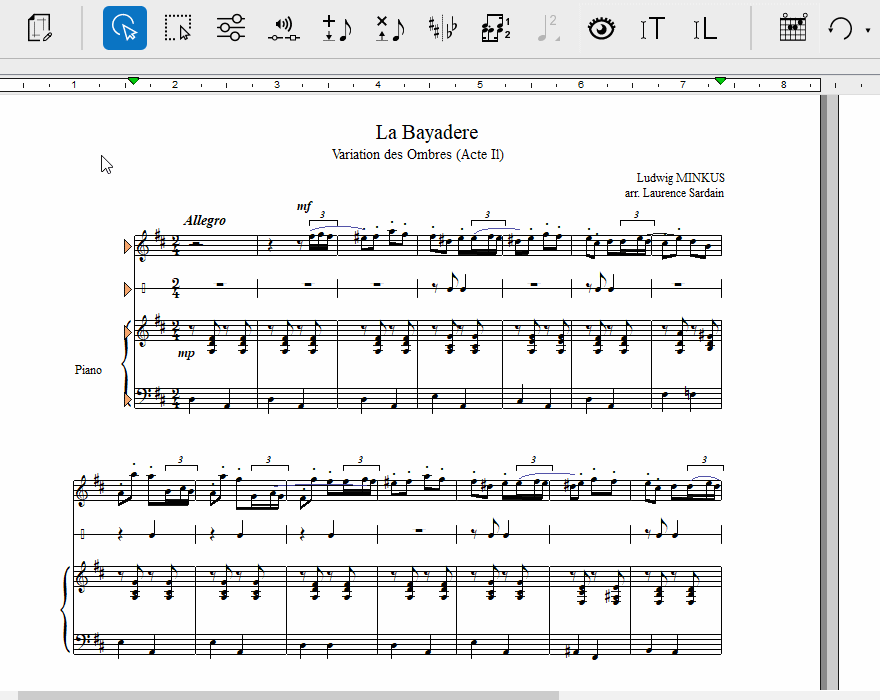
Task: Select the arrow pointer selection tool
Action: click(x=125, y=28)
